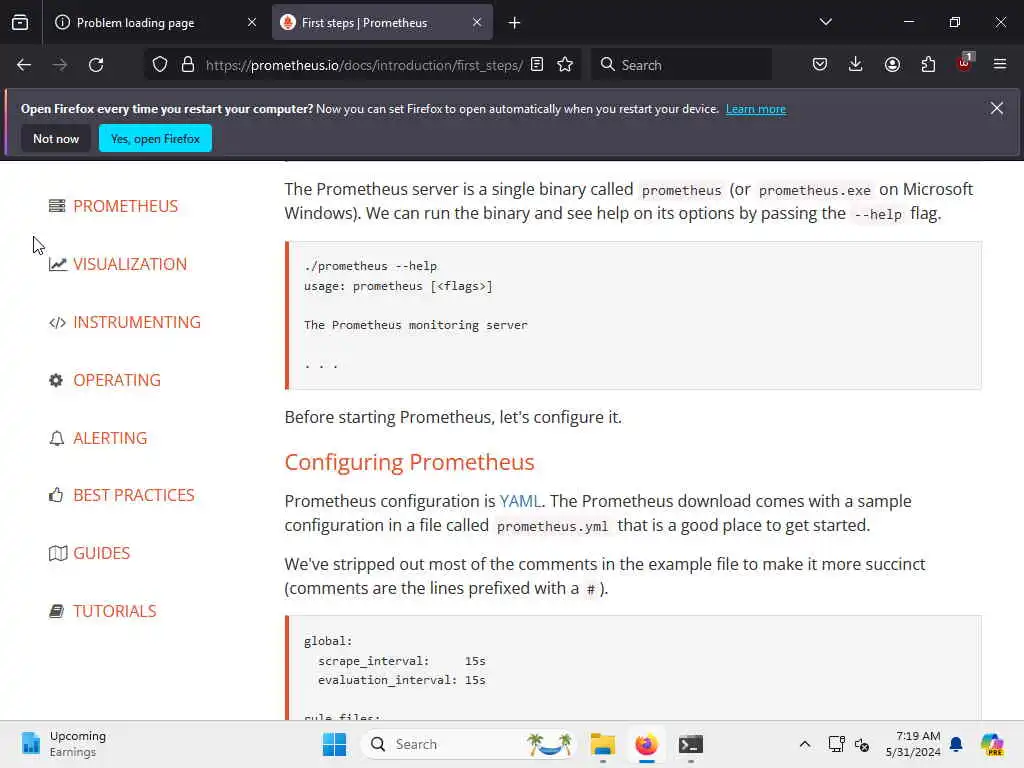Viewport: 1024px width, 768px height.
Task: Open a new tab with plus
Action: point(515,23)
